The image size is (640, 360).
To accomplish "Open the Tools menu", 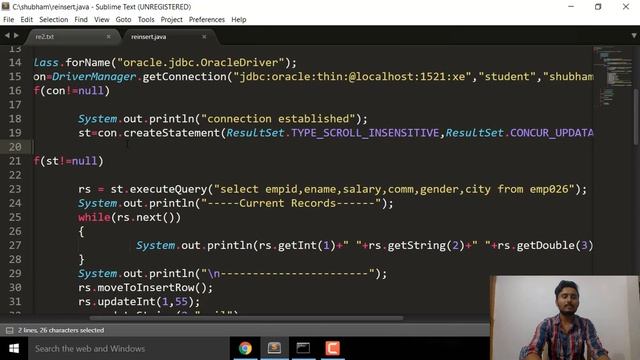I will [146, 20].
